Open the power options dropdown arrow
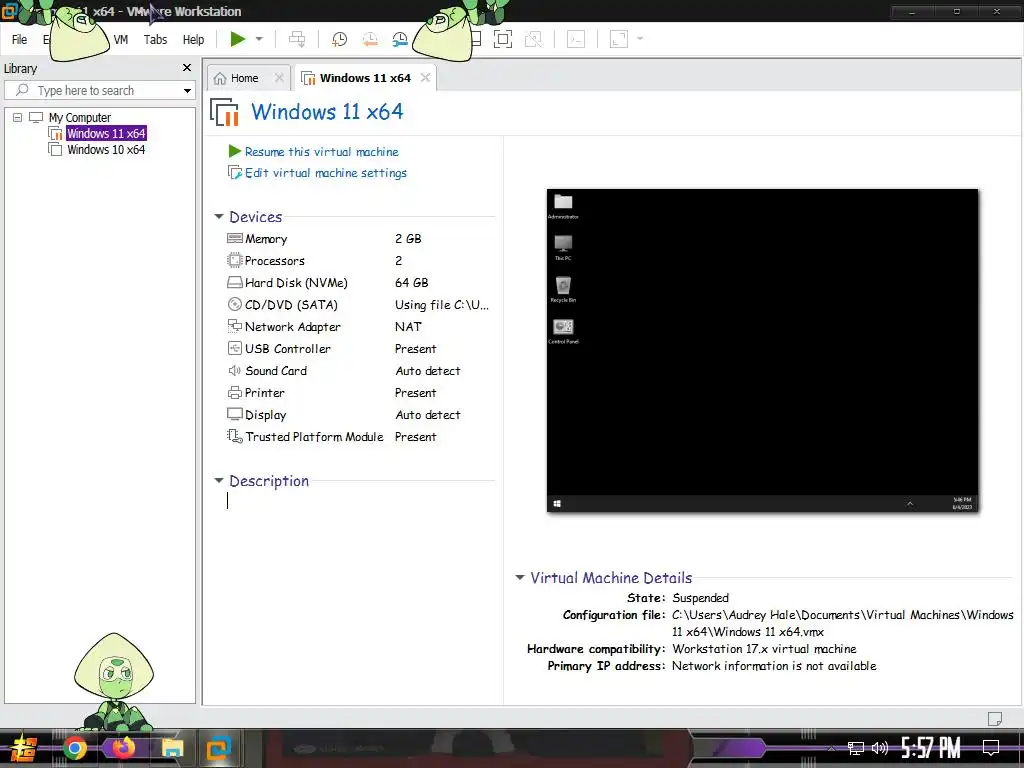1024x768 pixels. [259, 39]
